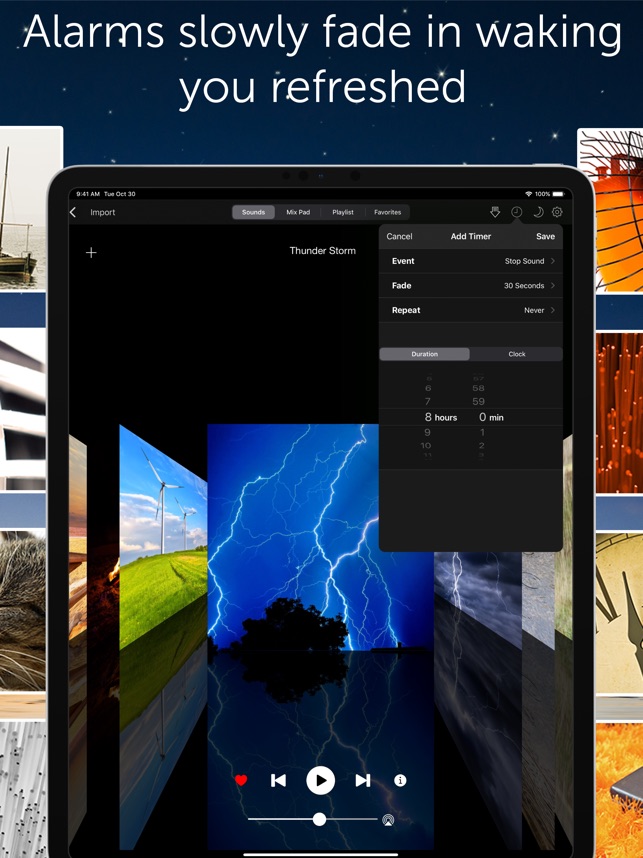Image resolution: width=643 pixels, height=858 pixels.
Task: Show sound info with the i icon
Action: click(x=400, y=780)
